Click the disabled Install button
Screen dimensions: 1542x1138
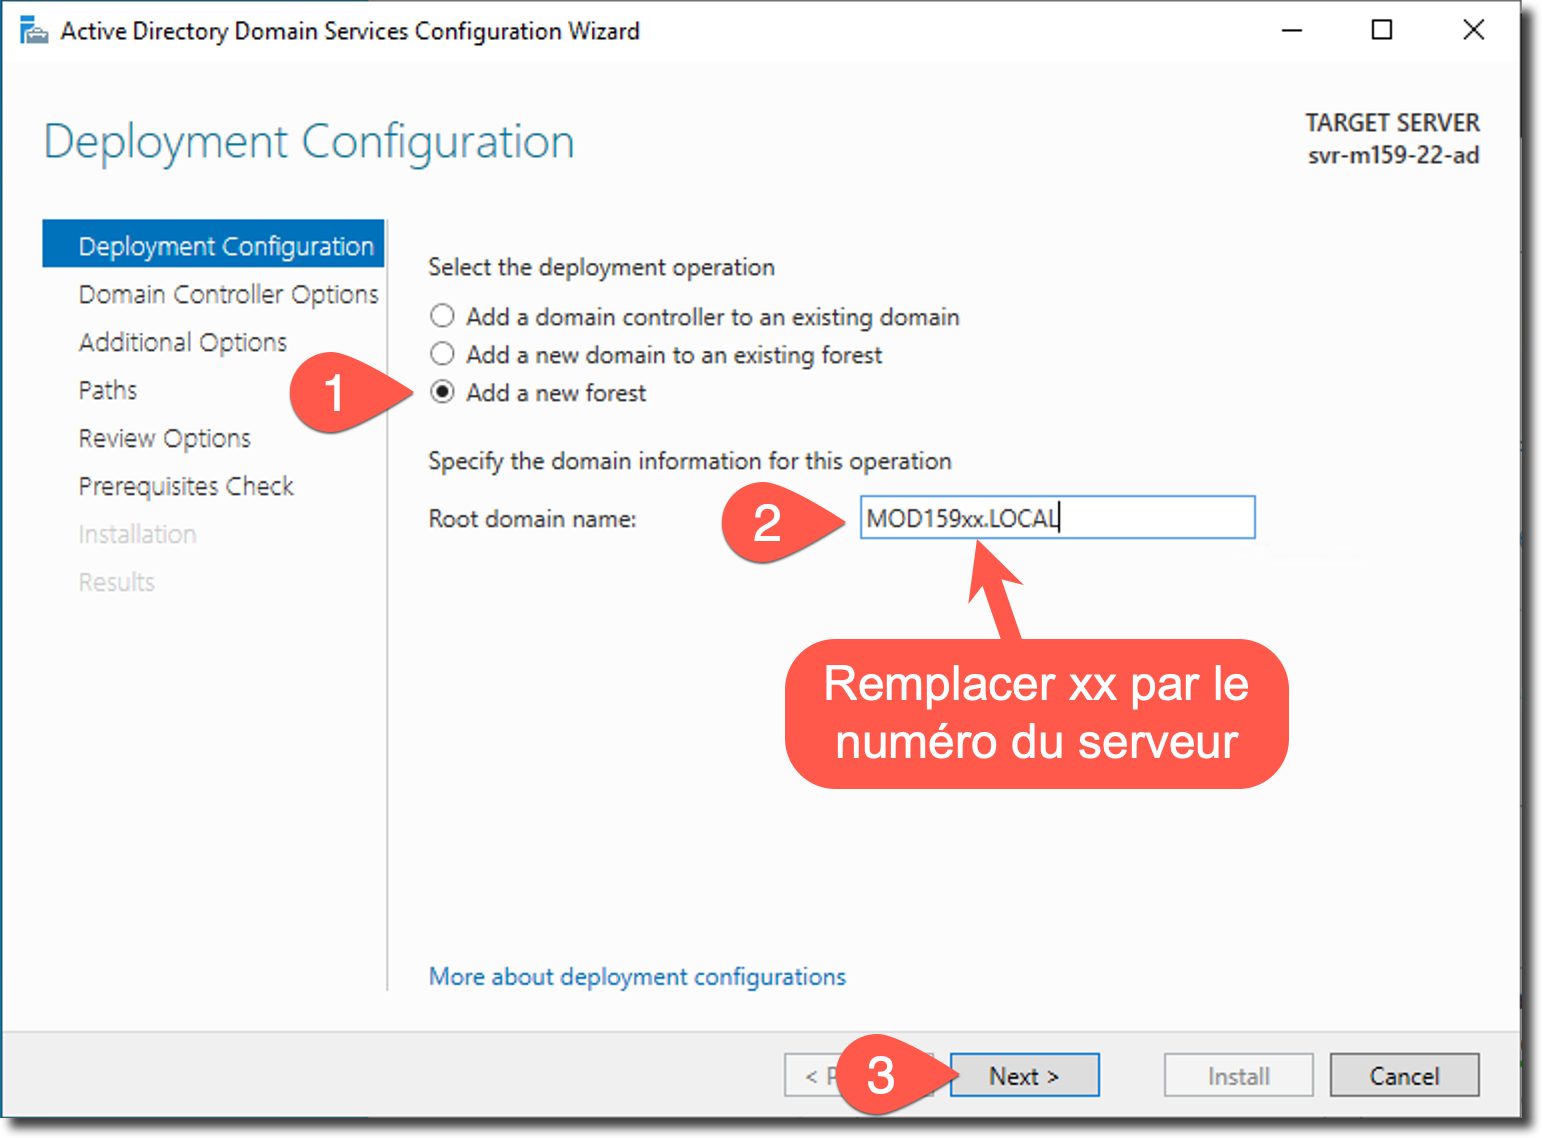point(1238,1076)
